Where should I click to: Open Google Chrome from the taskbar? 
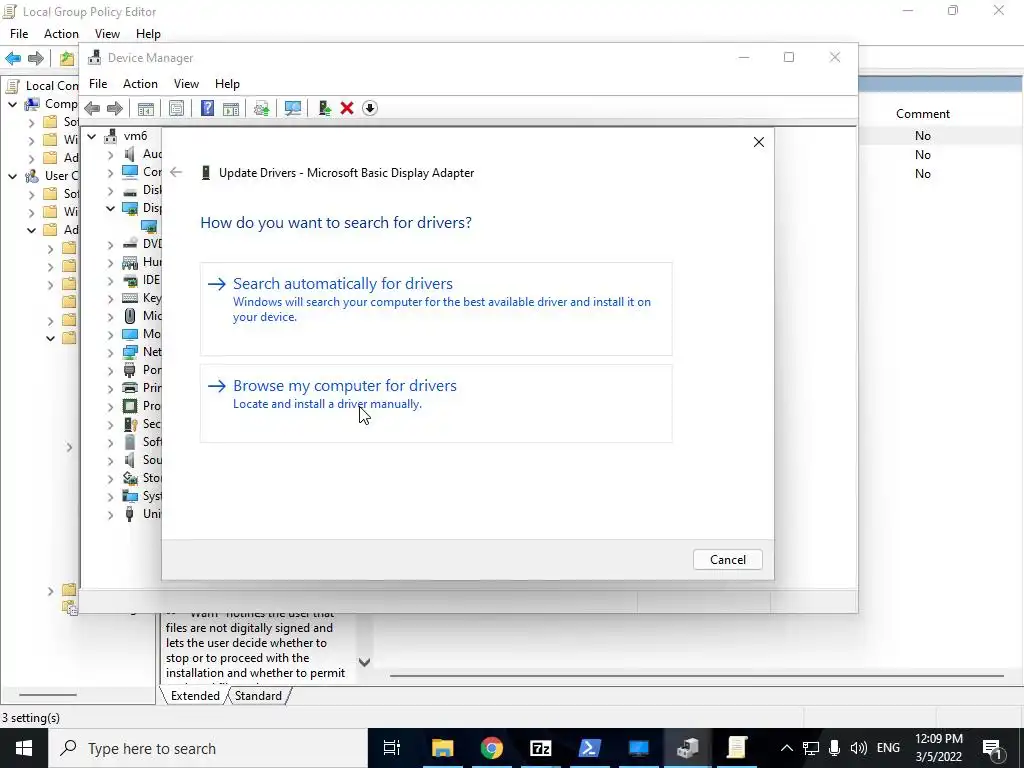click(x=492, y=748)
